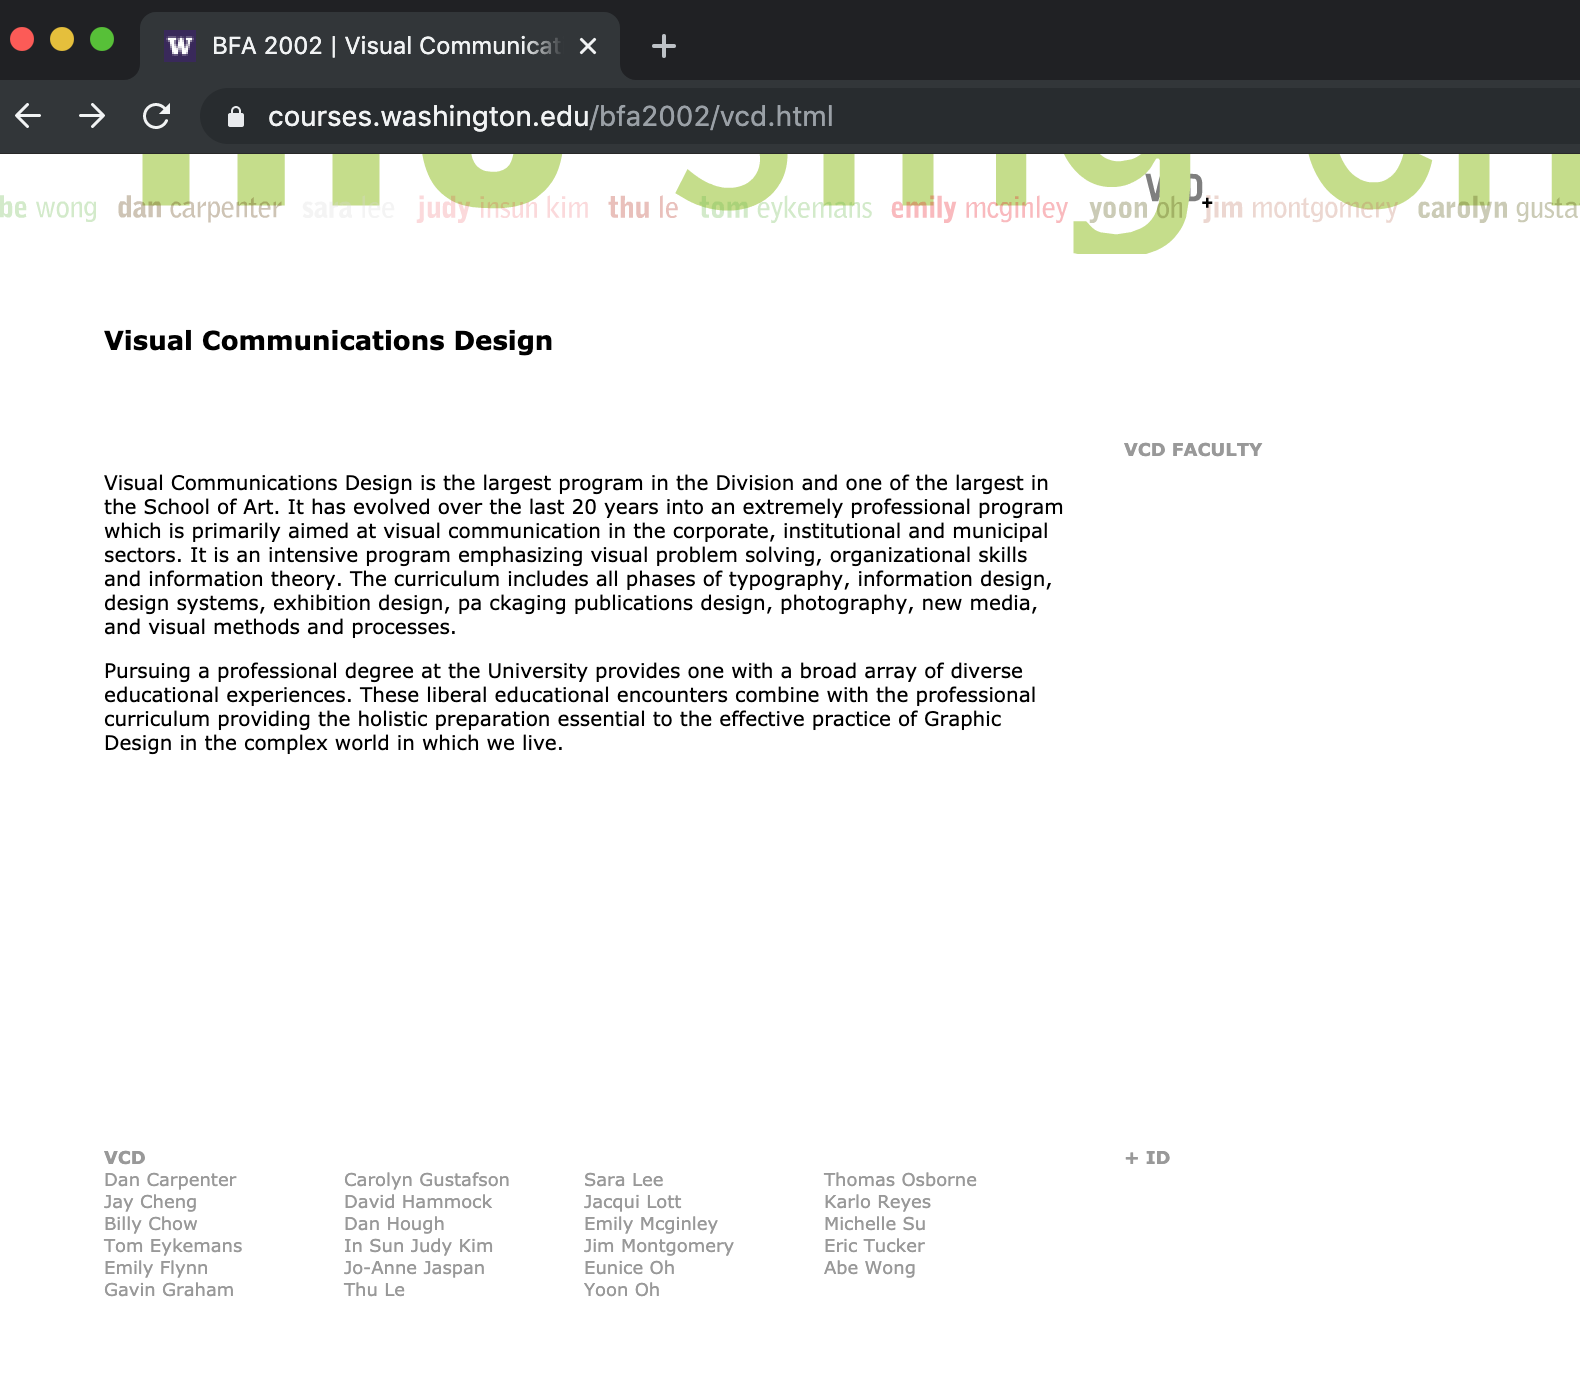Open David Hammock's page
This screenshot has height=1380, width=1580.
[x=418, y=1202]
